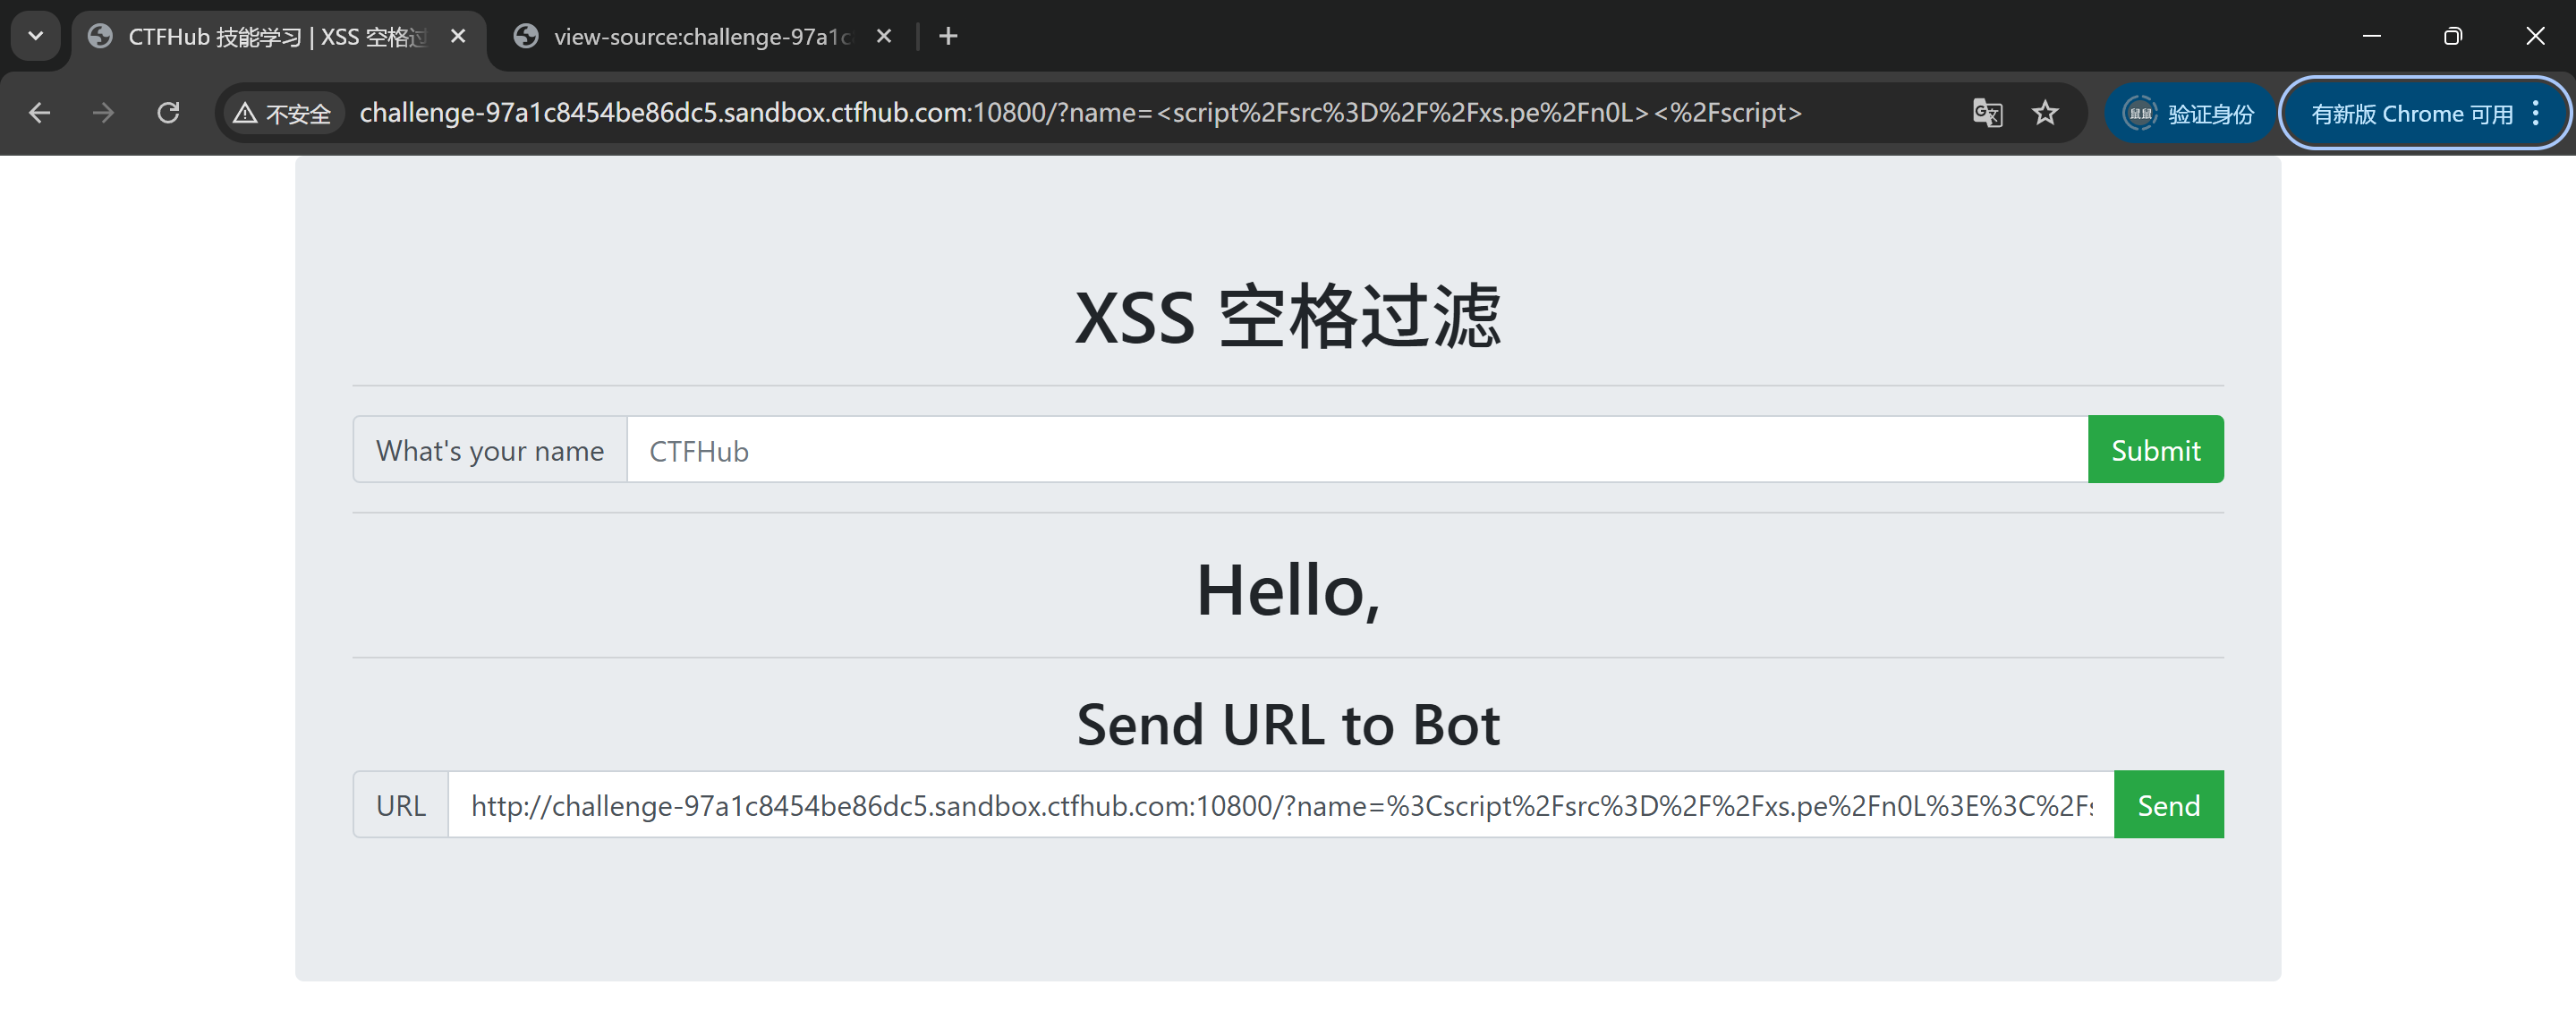Click the browser back arrow
2576x1019 pixels.
pos(40,113)
